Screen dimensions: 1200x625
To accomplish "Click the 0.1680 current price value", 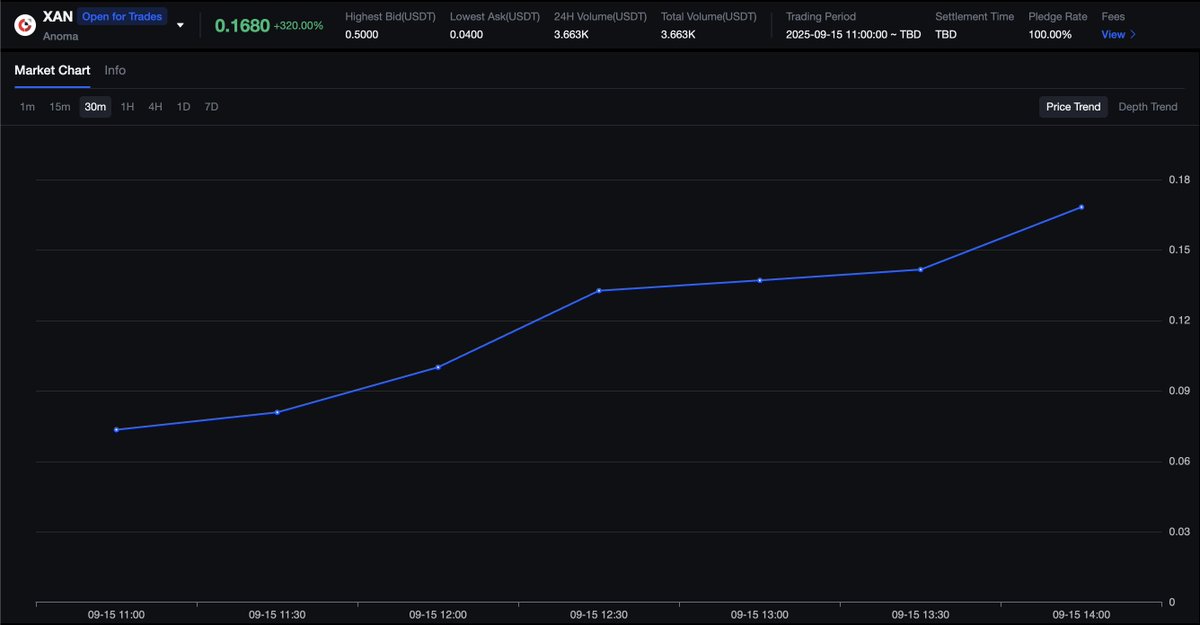I will (242, 25).
